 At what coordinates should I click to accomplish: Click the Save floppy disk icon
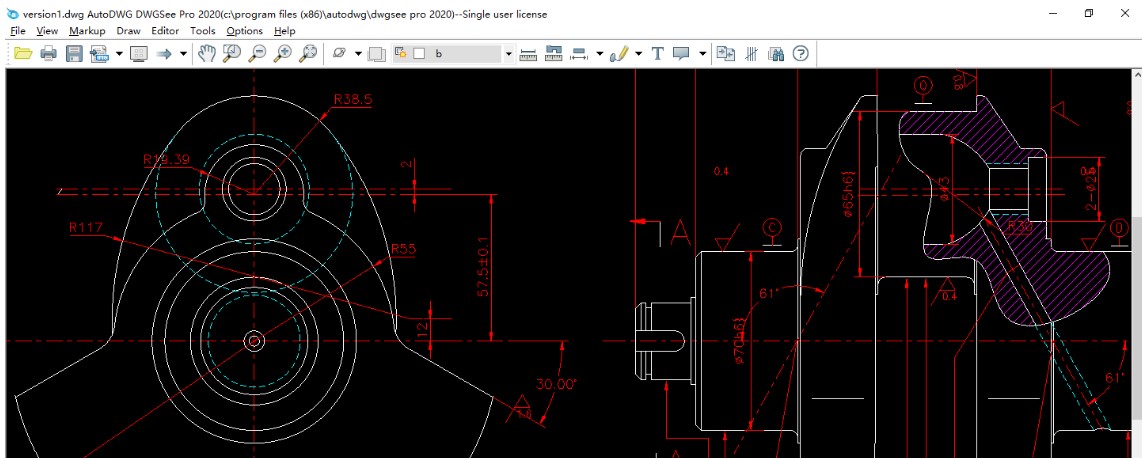point(74,53)
